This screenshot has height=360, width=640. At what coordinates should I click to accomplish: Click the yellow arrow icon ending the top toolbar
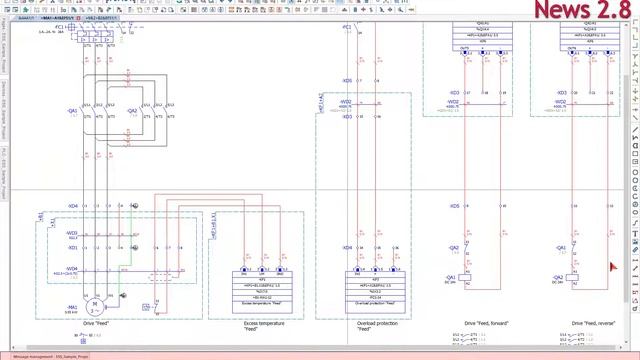coord(411,9)
